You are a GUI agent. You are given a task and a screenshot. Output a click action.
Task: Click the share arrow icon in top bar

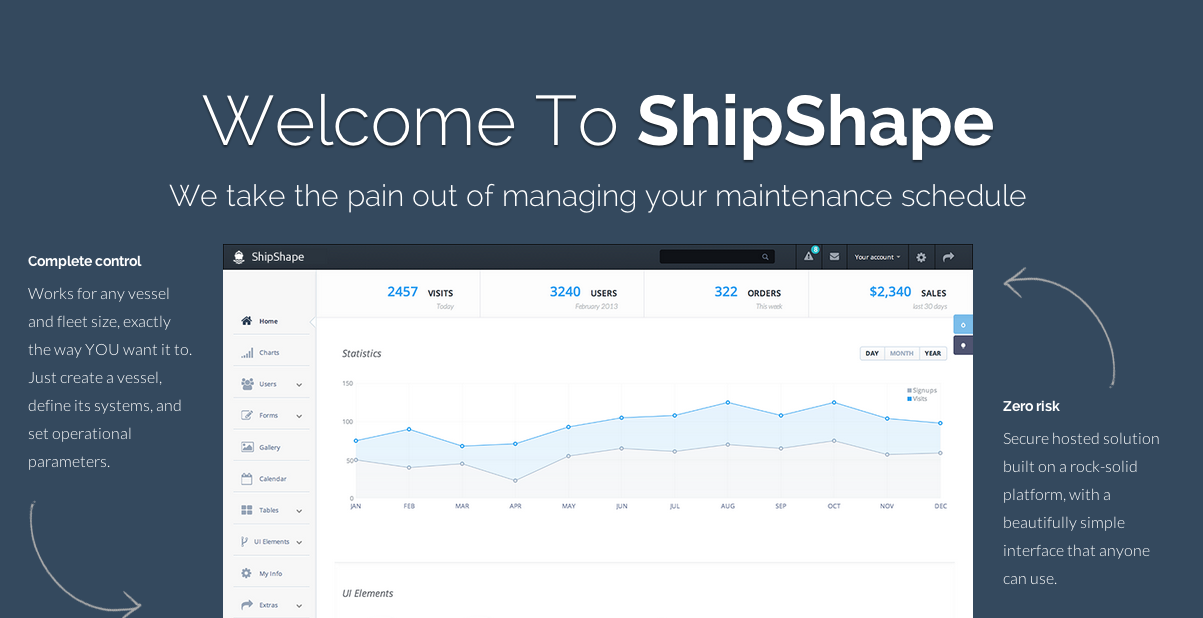coord(948,257)
